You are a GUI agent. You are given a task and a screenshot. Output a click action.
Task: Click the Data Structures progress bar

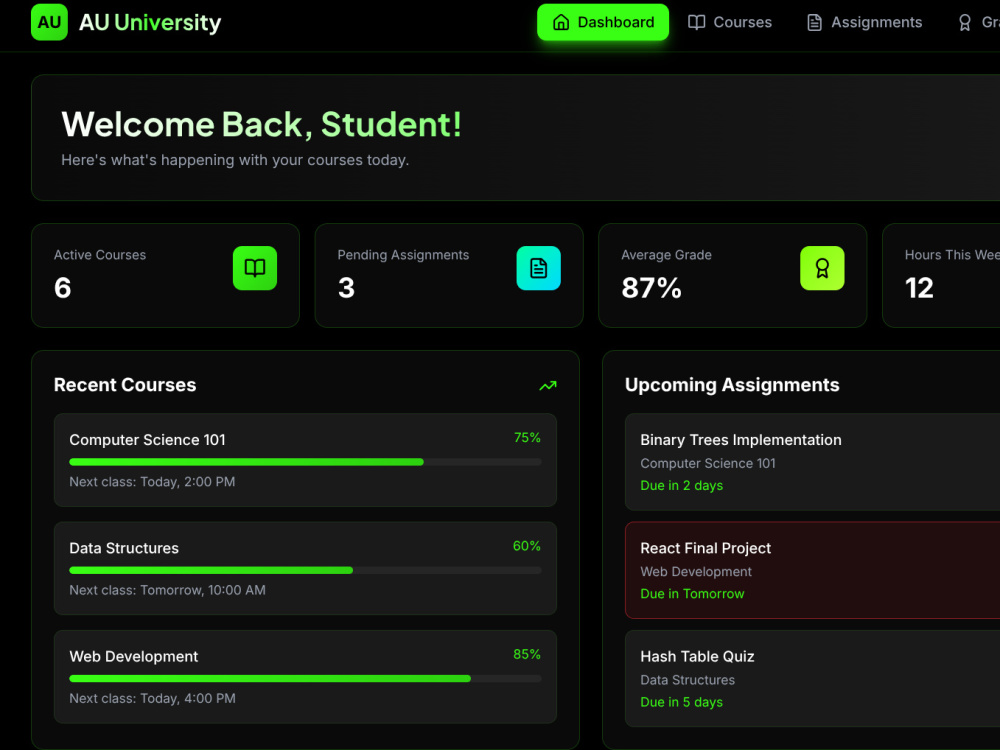pos(305,570)
